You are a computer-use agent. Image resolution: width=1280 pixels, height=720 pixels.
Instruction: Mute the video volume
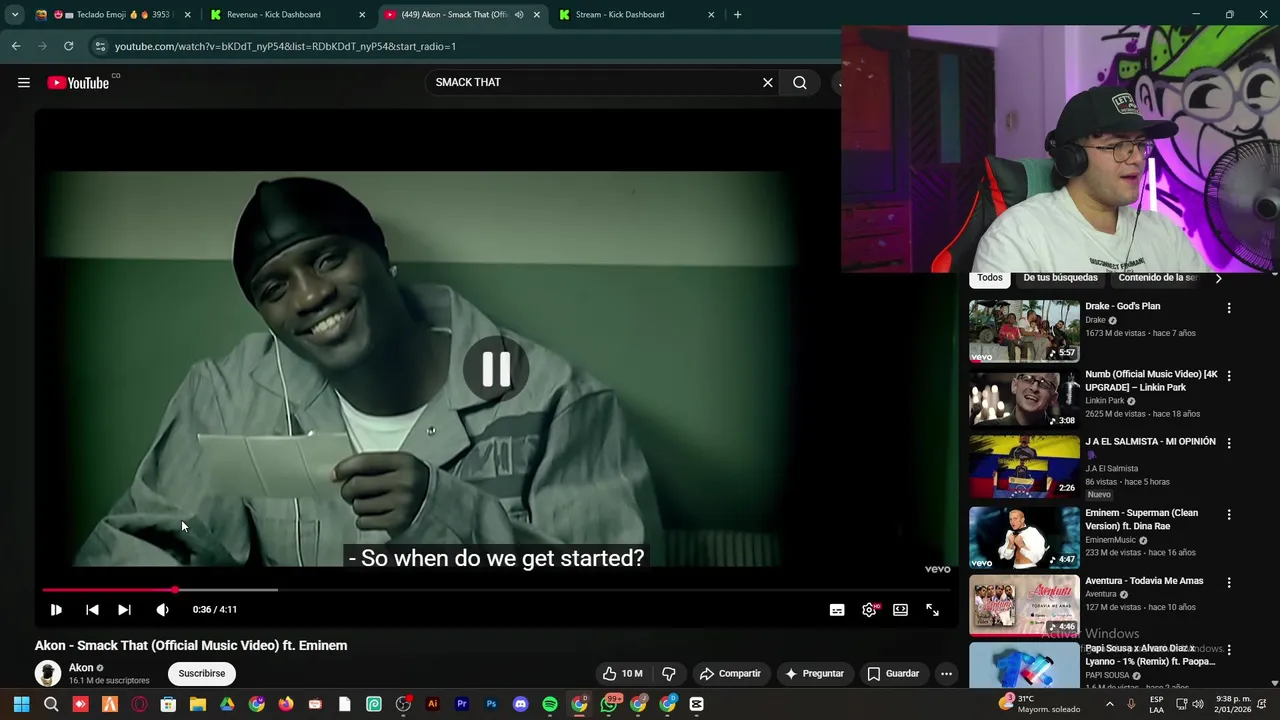[x=162, y=609]
